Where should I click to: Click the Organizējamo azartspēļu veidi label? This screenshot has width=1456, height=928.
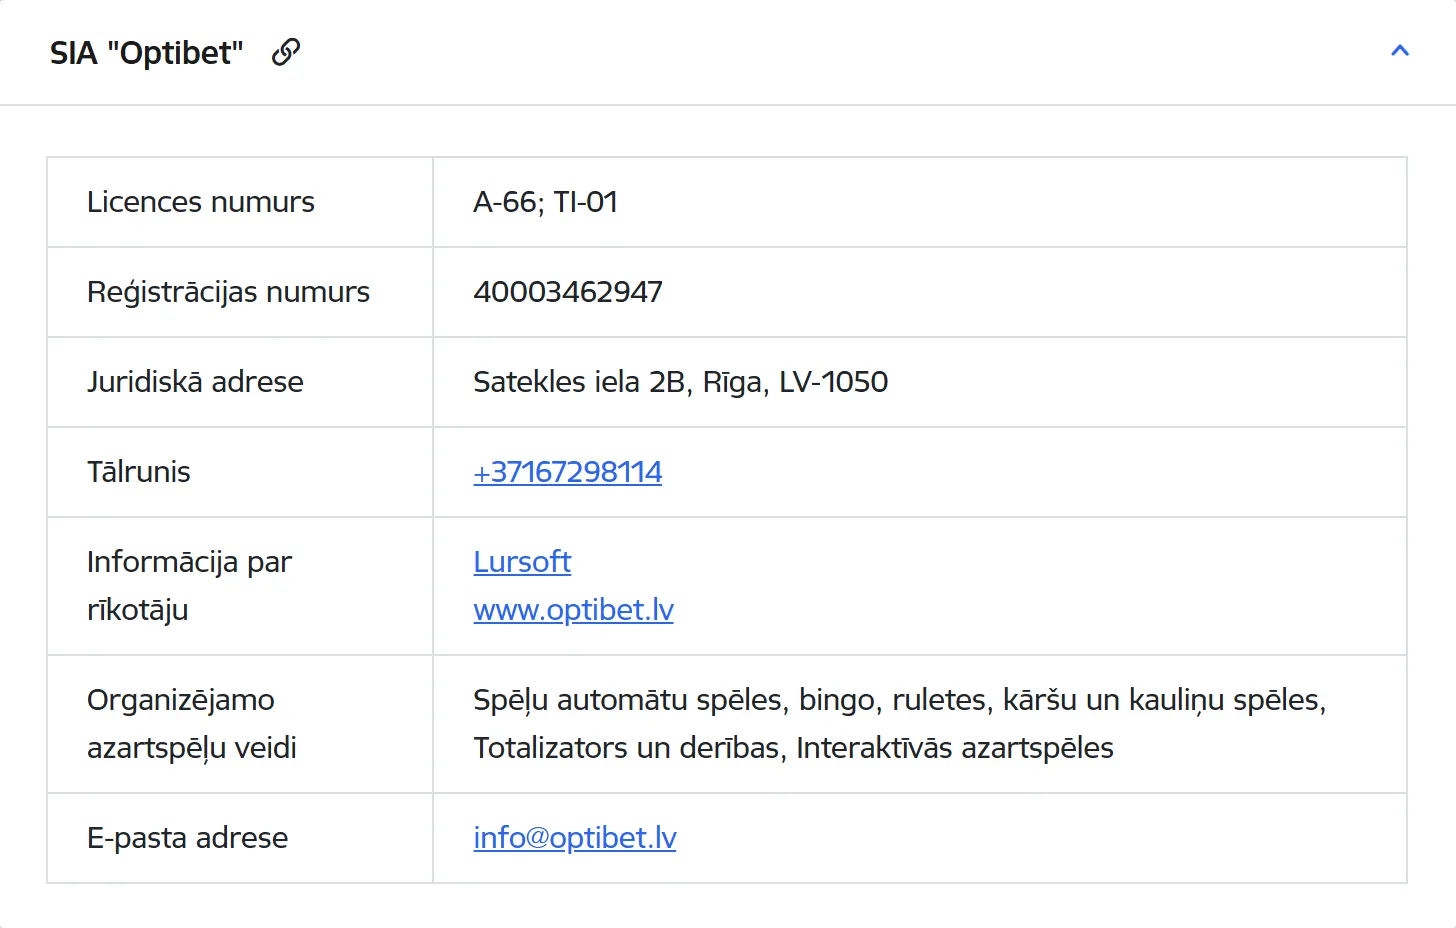point(192,724)
